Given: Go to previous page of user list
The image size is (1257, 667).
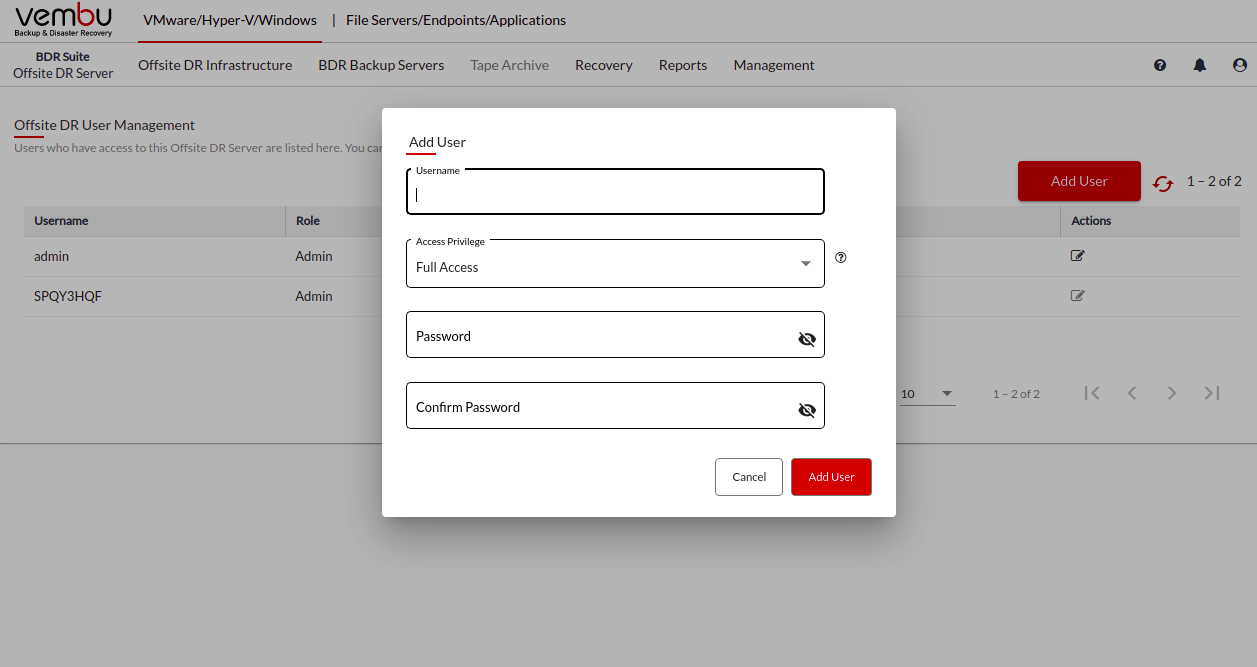Looking at the screenshot, I should pos(1132,393).
